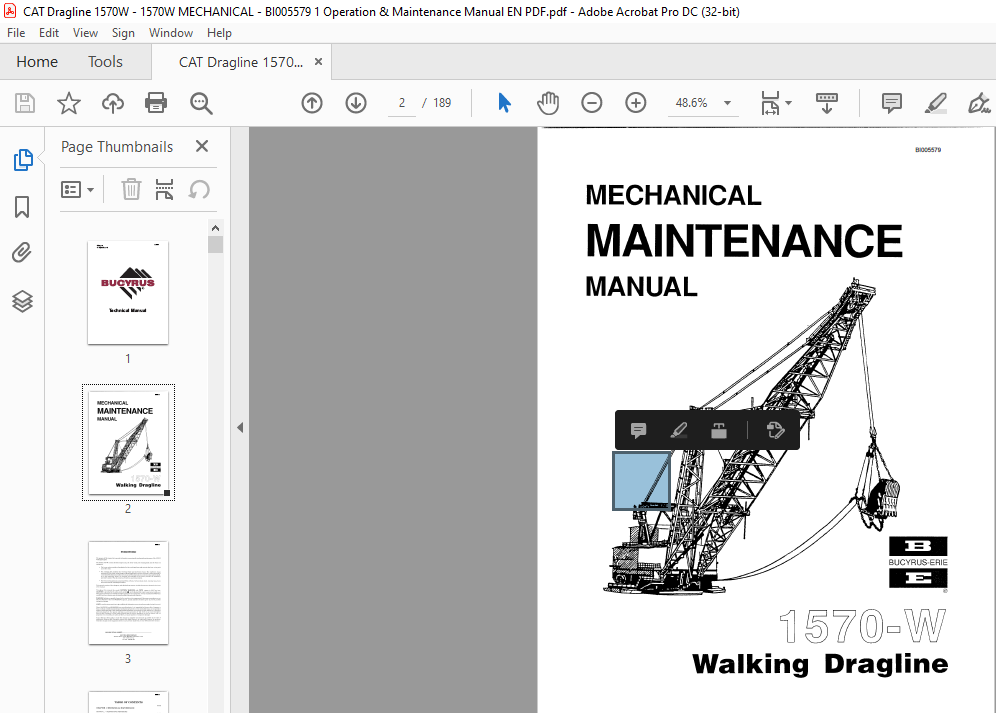Go to previous page with the up arrow

tap(312, 103)
